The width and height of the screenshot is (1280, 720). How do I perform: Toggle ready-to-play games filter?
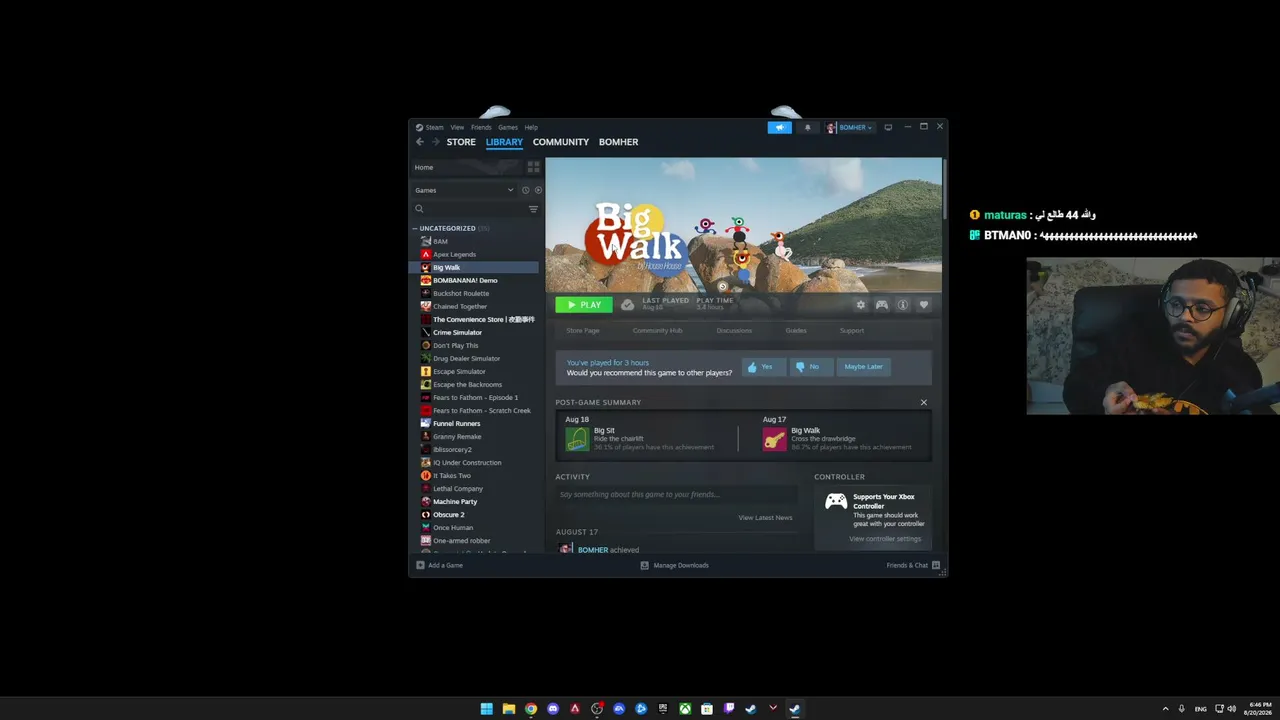[x=538, y=190]
